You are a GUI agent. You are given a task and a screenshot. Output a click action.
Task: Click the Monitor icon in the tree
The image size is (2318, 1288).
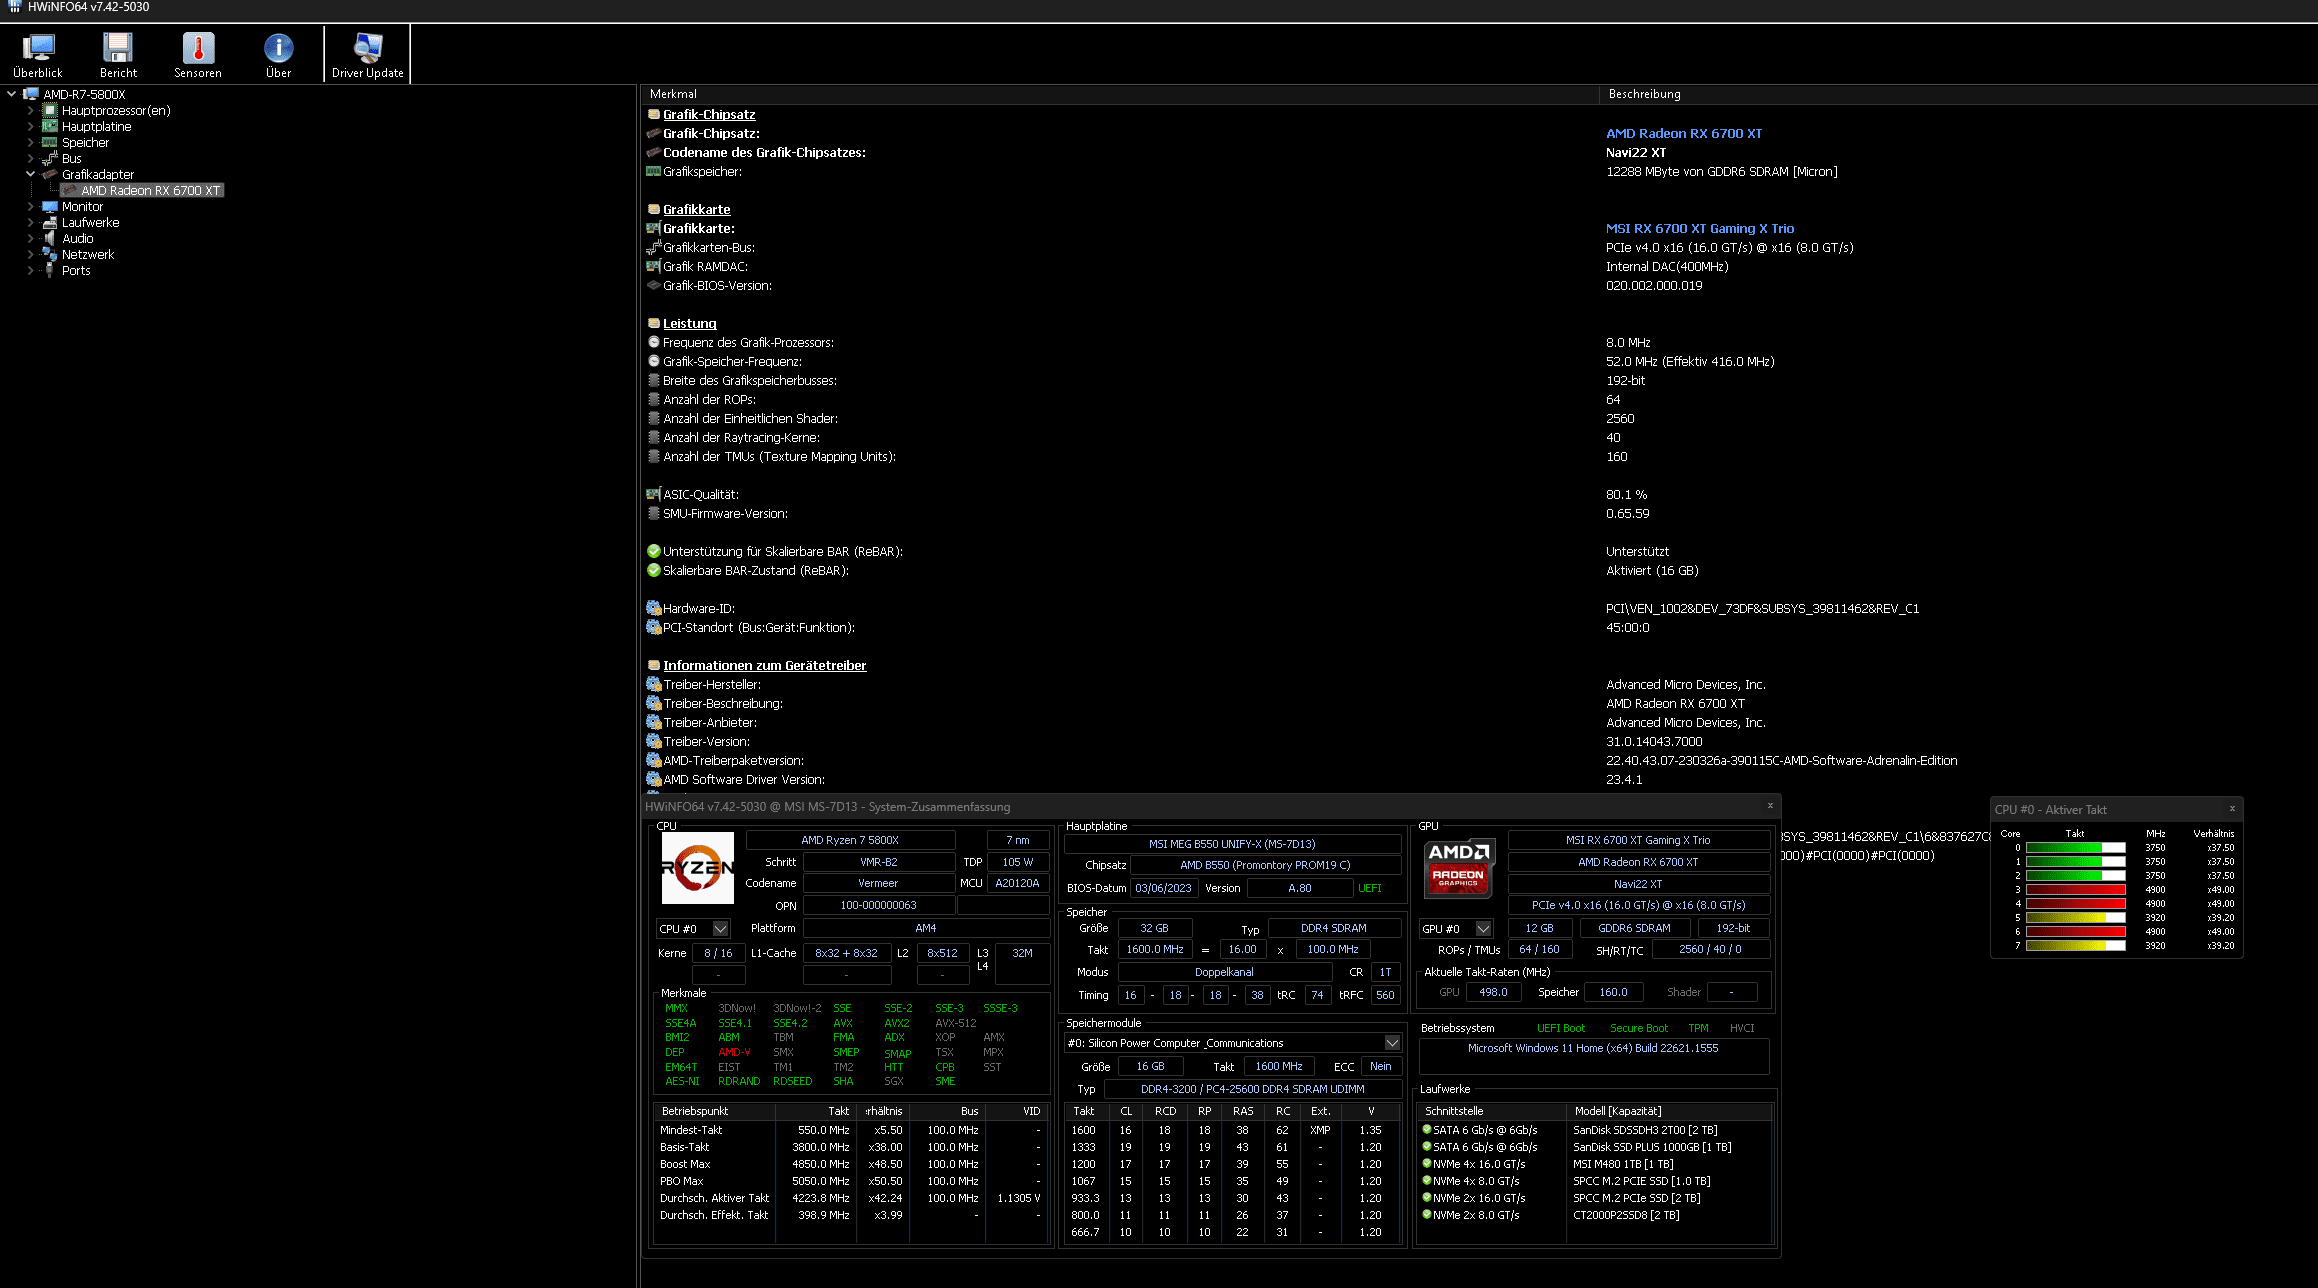pos(50,207)
